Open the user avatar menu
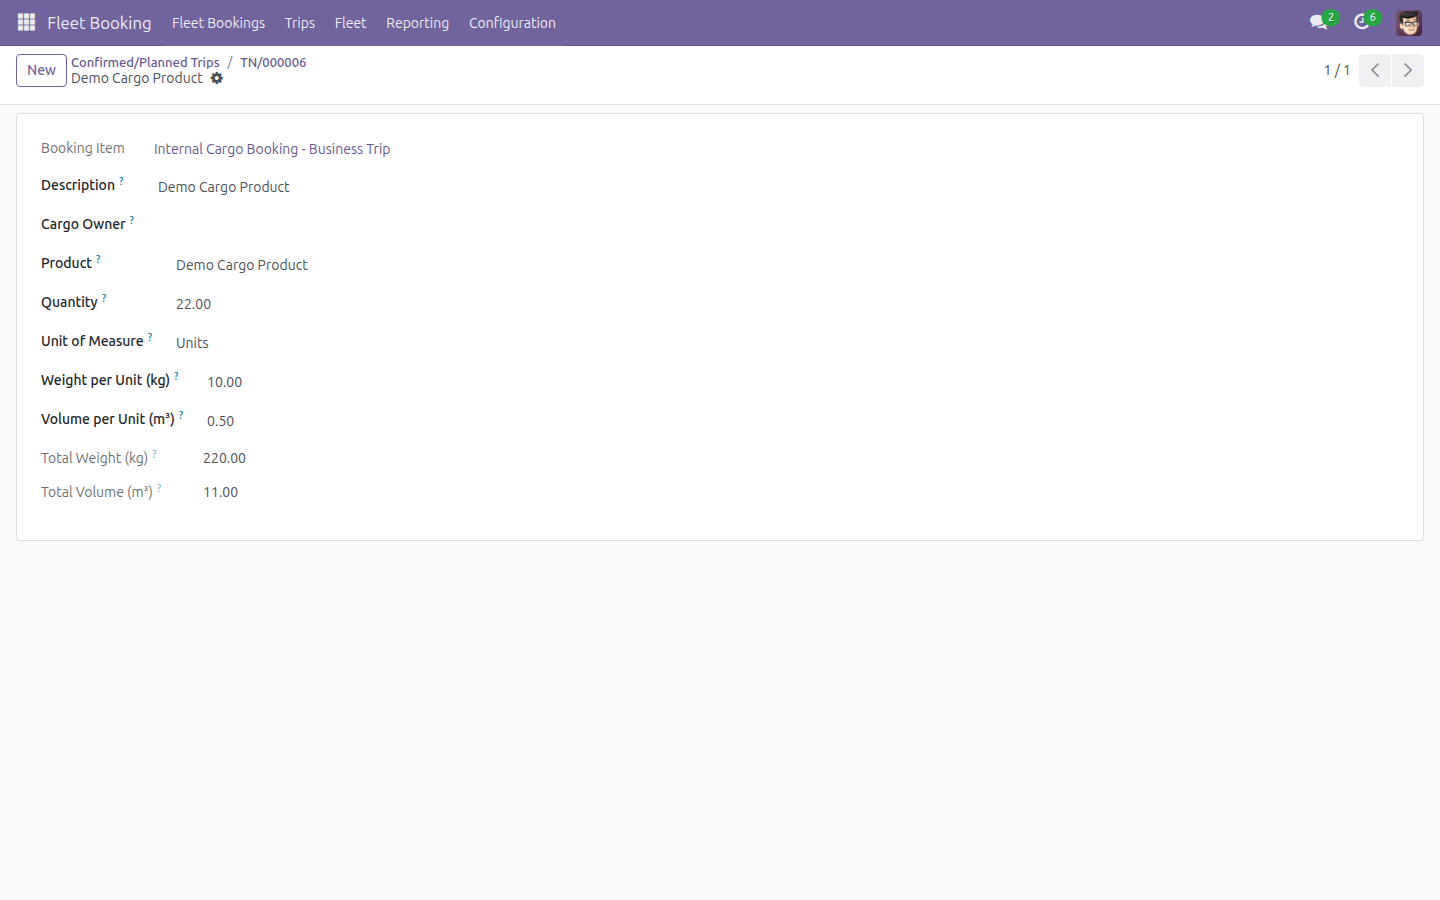 [x=1409, y=22]
